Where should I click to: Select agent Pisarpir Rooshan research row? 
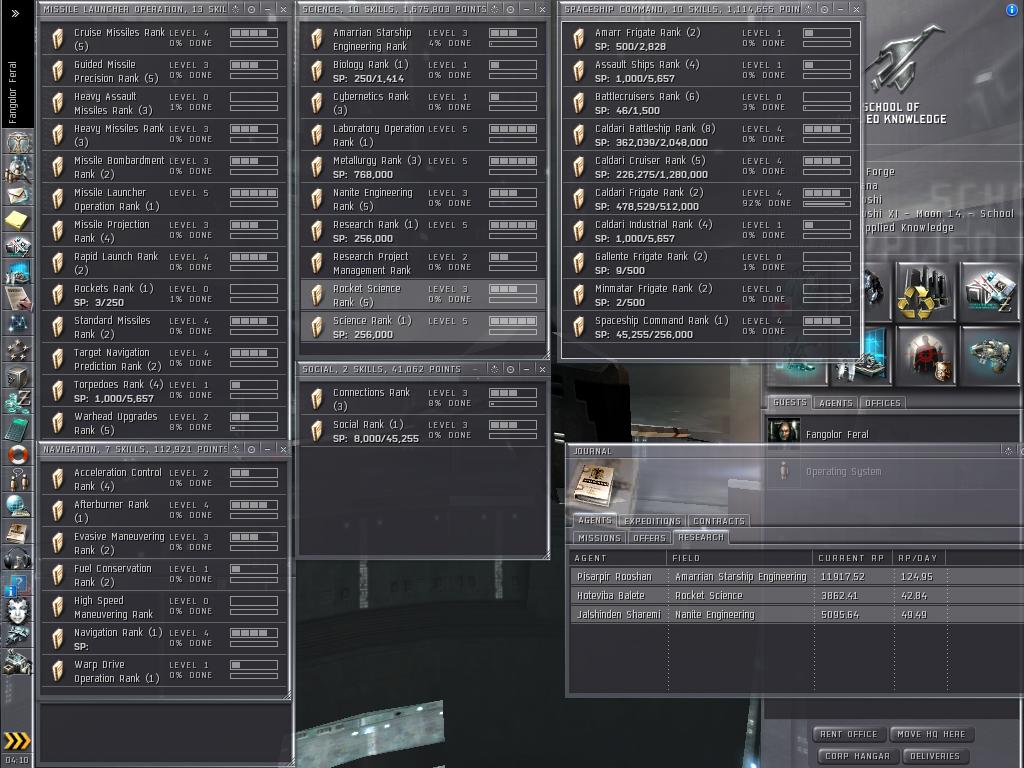coord(797,576)
